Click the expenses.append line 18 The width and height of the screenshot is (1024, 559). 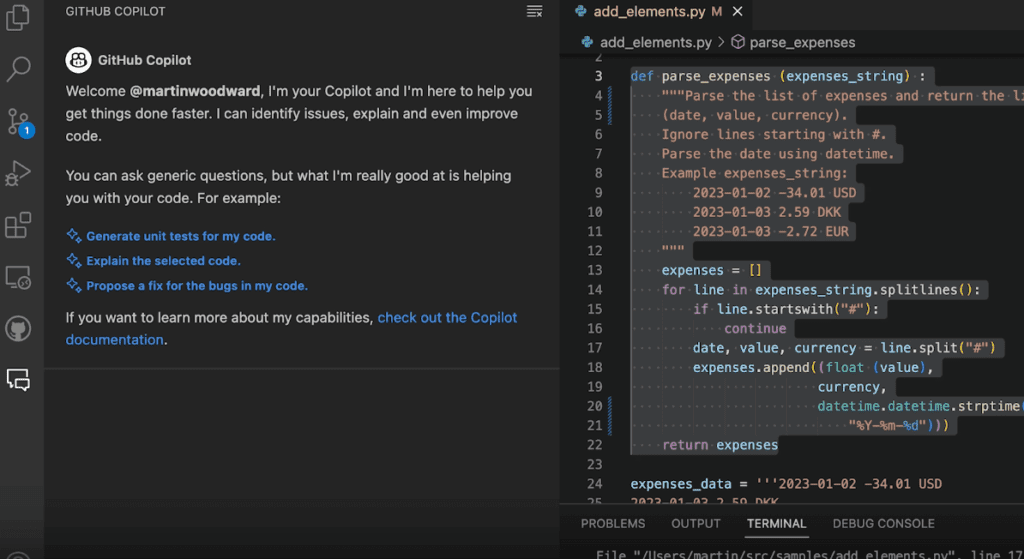coord(813,367)
